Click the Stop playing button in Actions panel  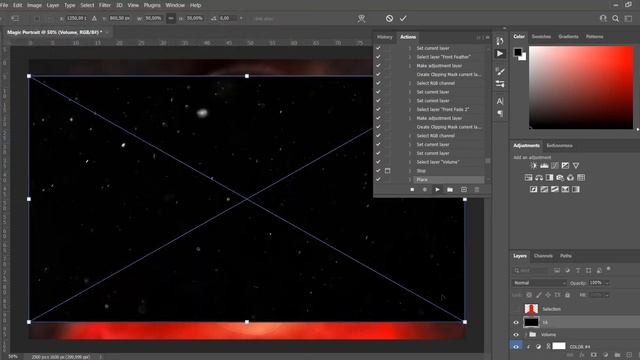412,190
